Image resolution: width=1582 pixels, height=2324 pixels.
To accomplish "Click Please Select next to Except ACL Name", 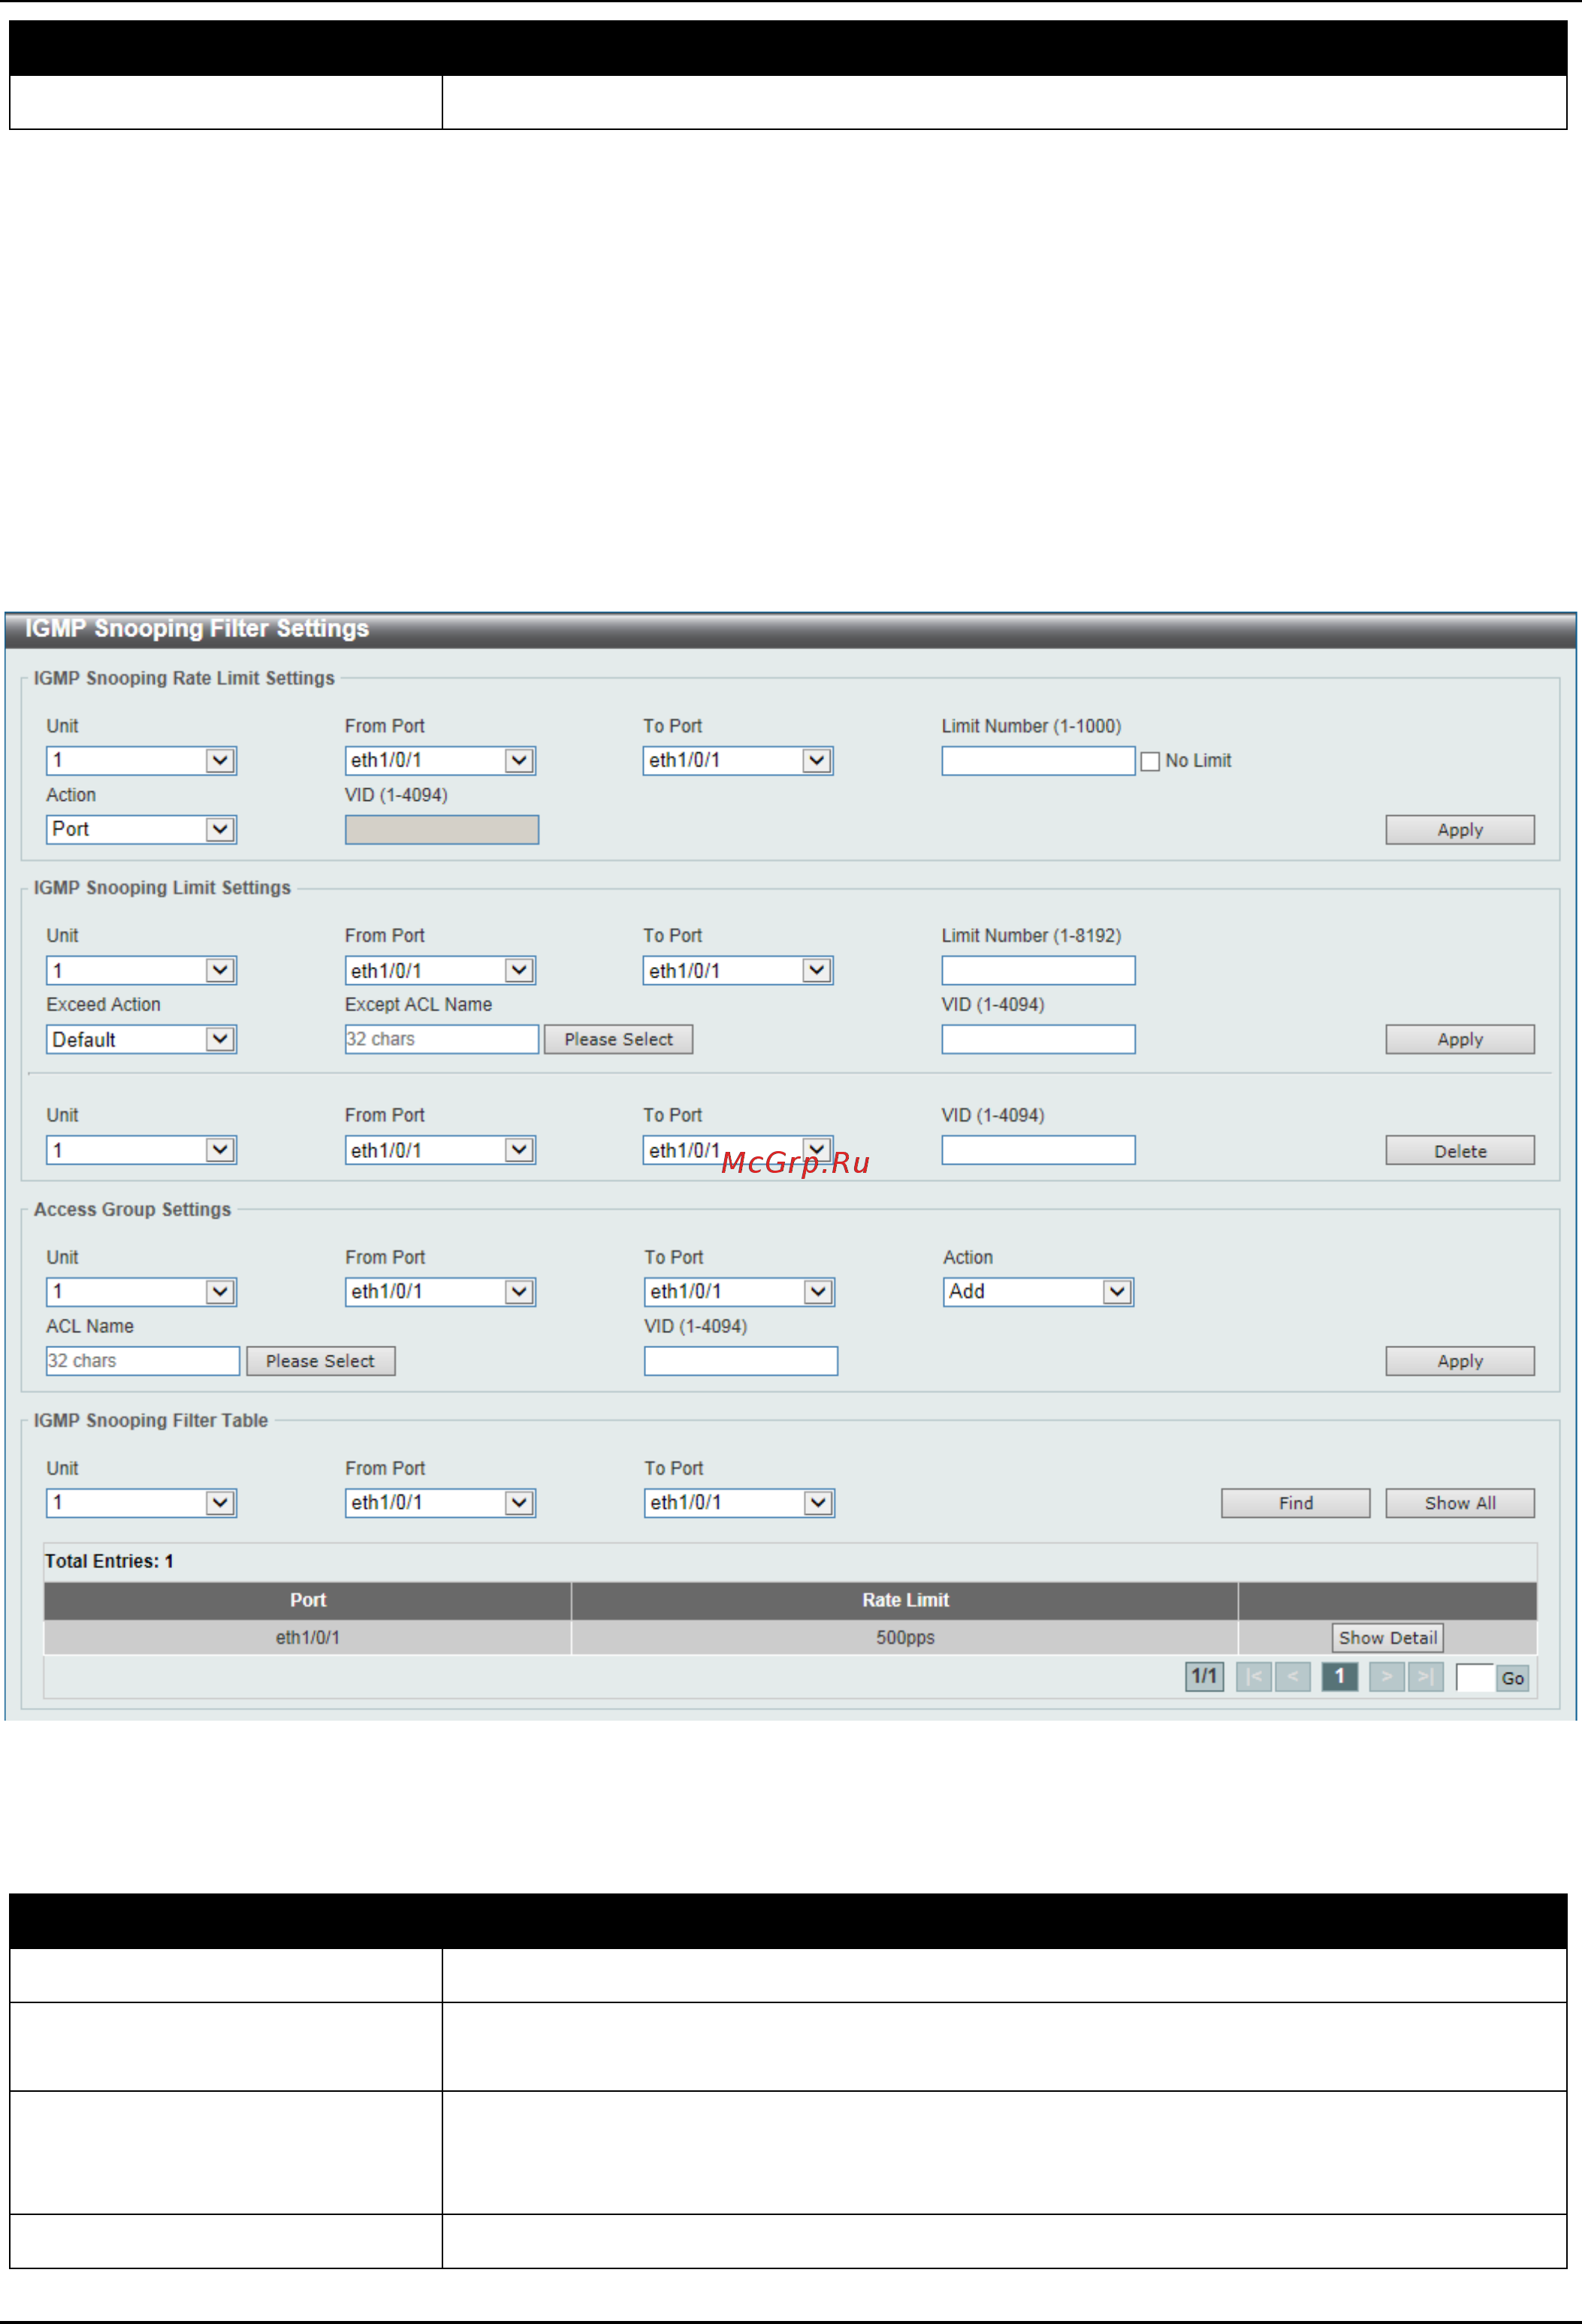I will point(618,1039).
